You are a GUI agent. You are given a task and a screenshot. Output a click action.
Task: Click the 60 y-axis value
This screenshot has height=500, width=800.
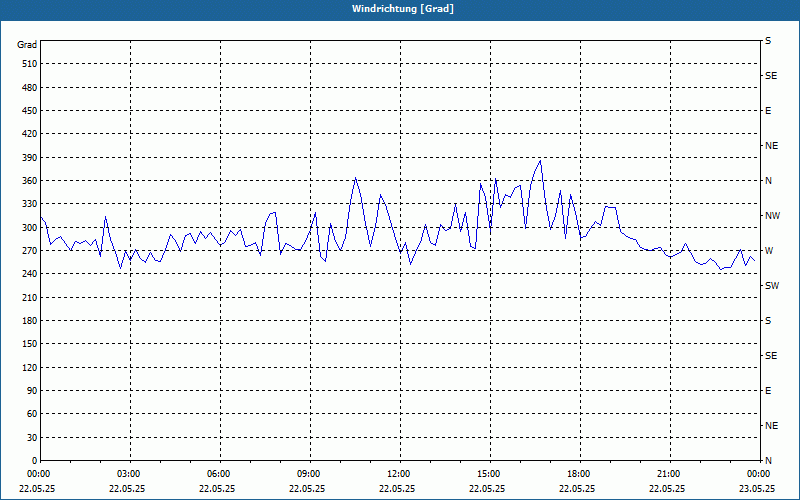tap(32, 414)
